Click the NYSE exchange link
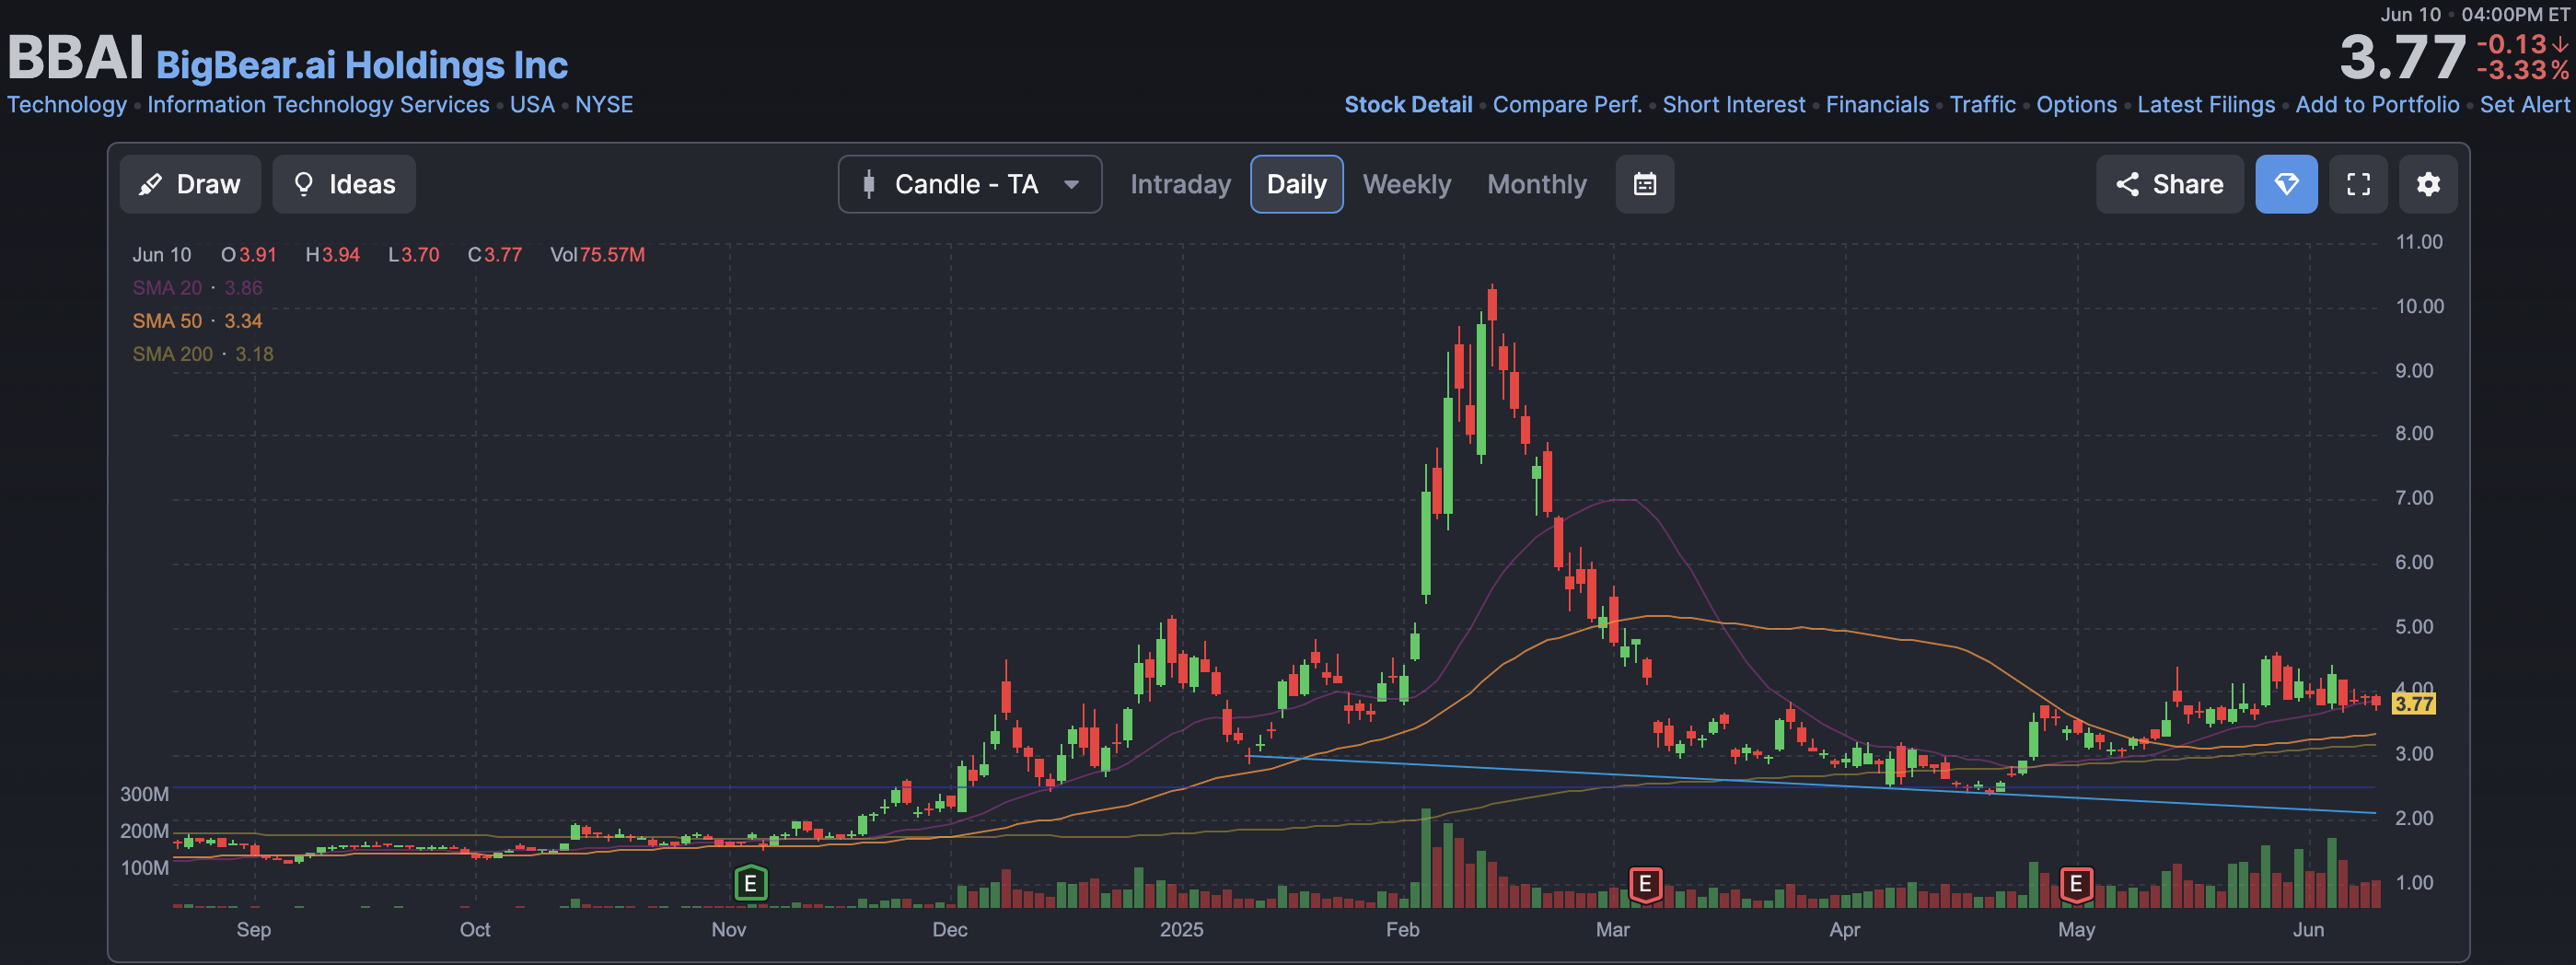 [604, 105]
